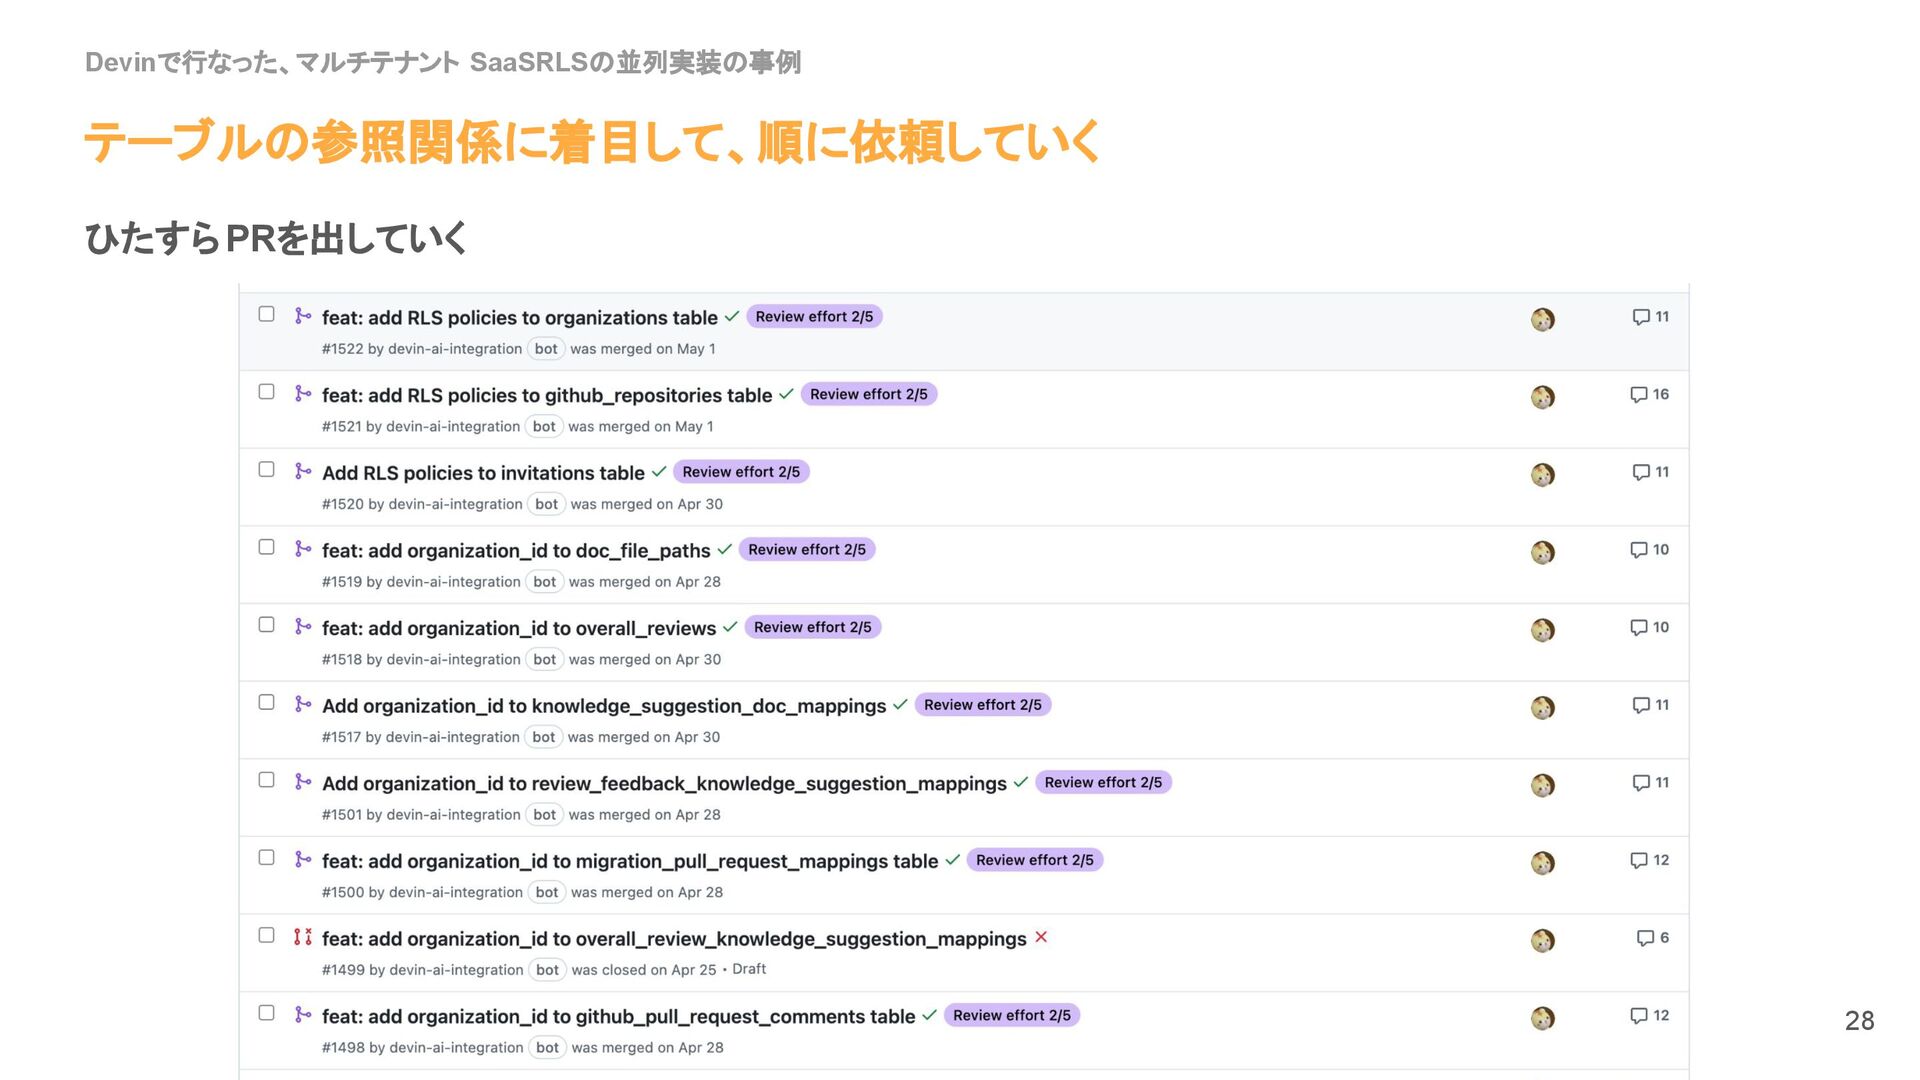Click assignee avatar on PR #1499
The width and height of the screenshot is (1920, 1080).
pyautogui.click(x=1543, y=941)
